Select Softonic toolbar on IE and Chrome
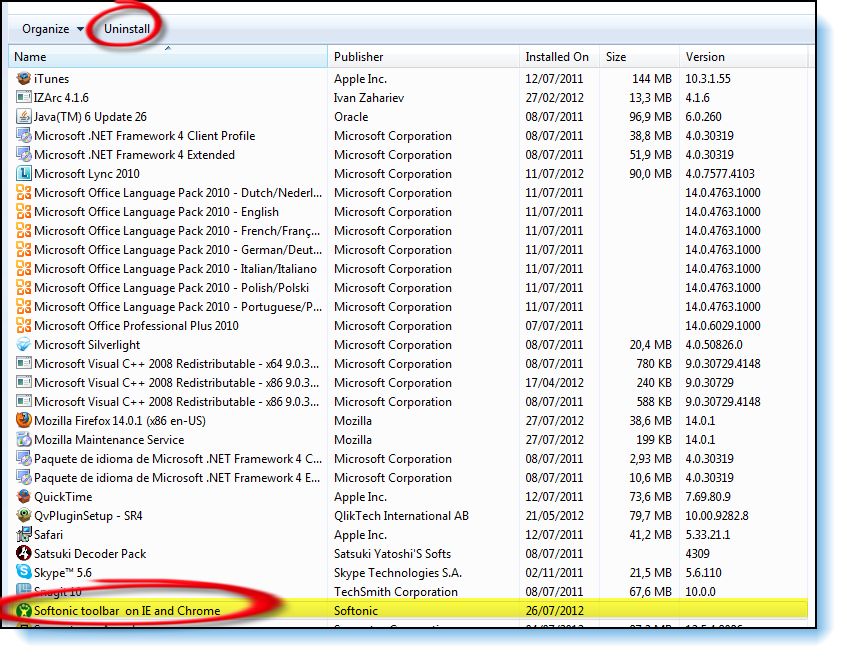The height and width of the screenshot is (659, 847). (x=127, y=610)
